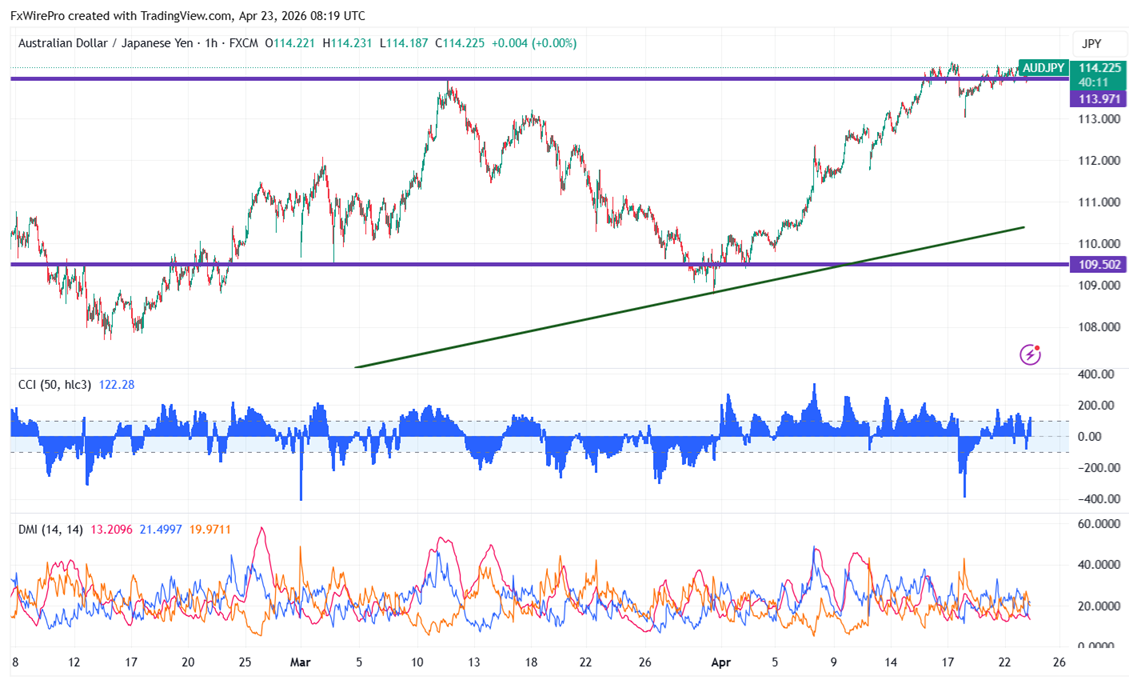Click the 109.000 price axis label

click(1099, 285)
